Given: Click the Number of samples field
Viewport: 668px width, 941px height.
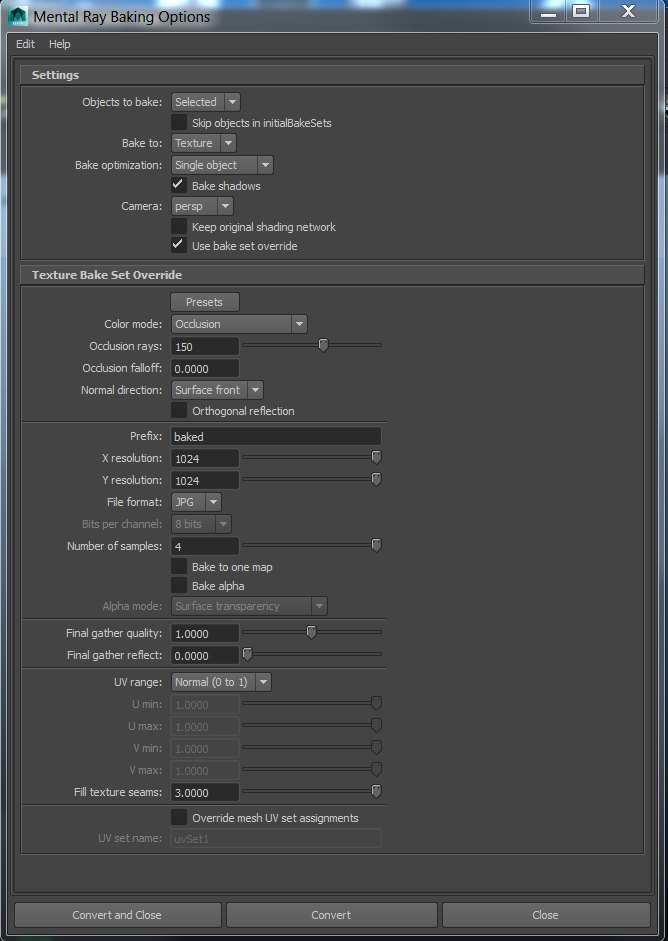Looking at the screenshot, I should pos(205,546).
